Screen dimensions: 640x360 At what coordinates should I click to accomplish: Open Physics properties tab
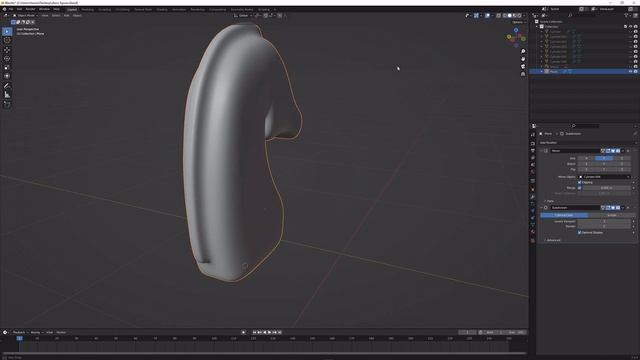[533, 211]
